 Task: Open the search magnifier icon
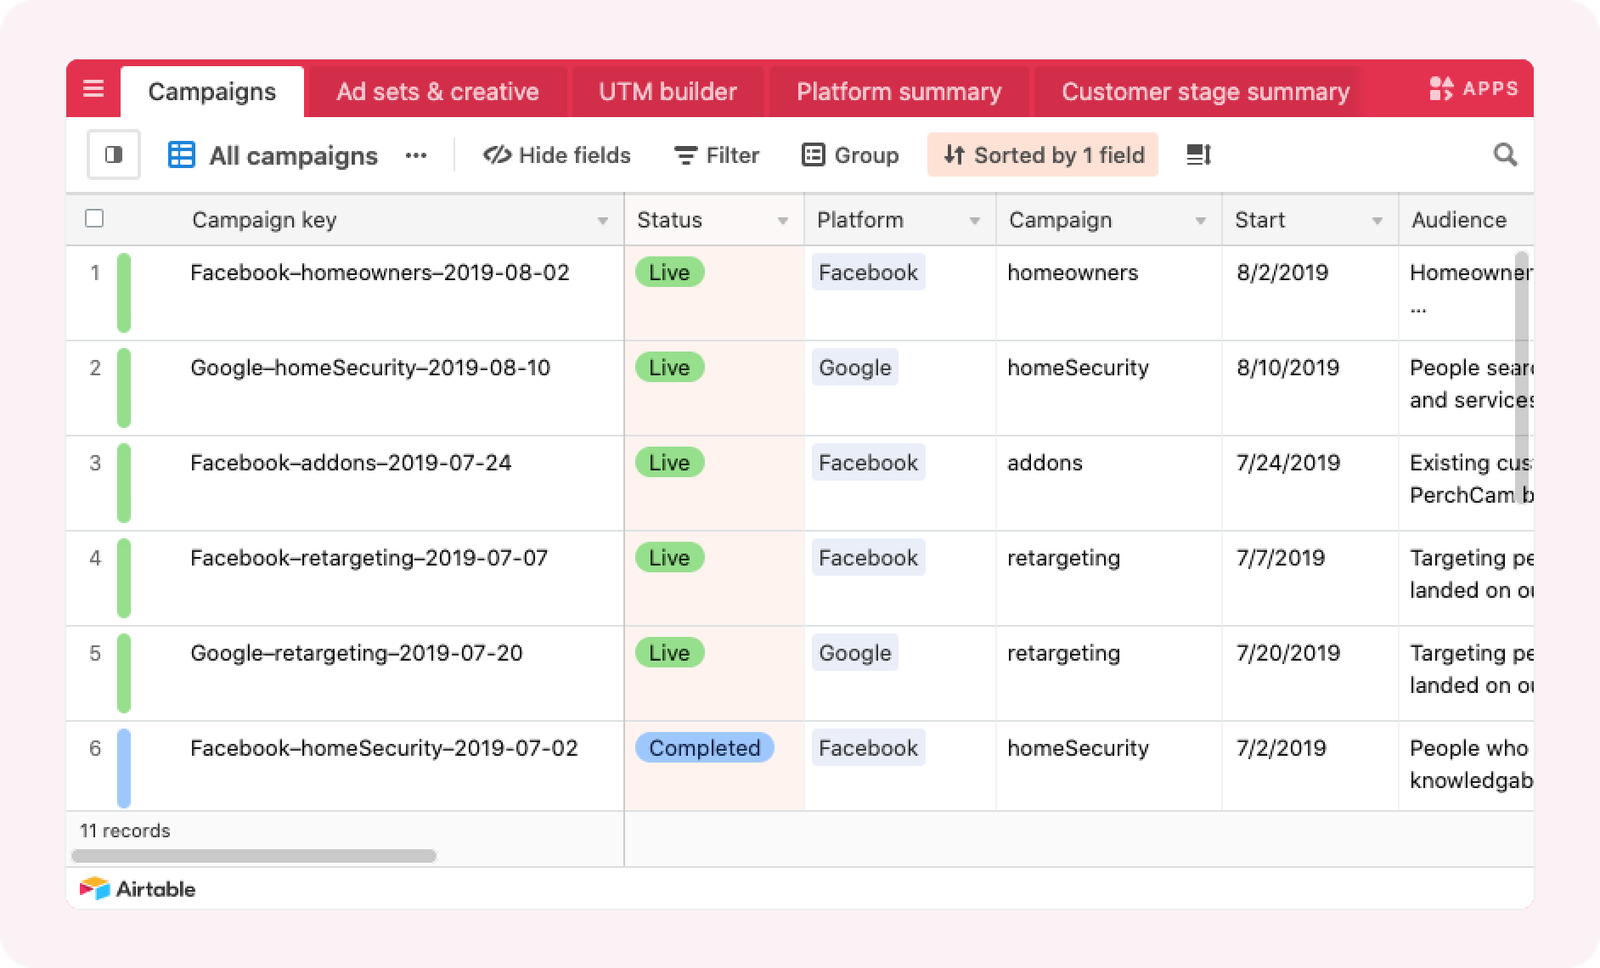pos(1505,155)
